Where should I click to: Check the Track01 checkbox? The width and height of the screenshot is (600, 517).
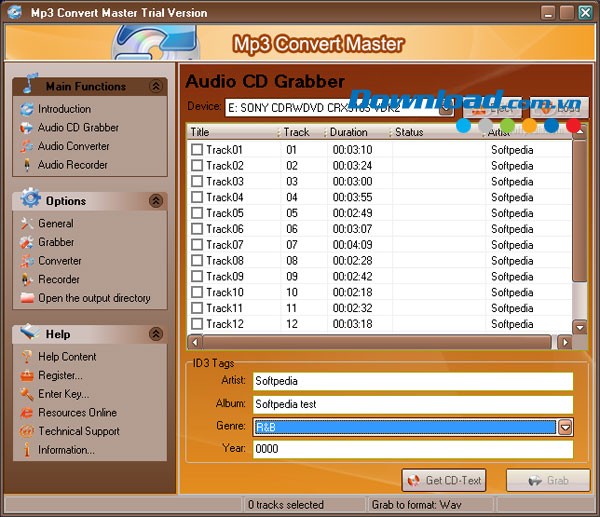pyautogui.click(x=197, y=150)
